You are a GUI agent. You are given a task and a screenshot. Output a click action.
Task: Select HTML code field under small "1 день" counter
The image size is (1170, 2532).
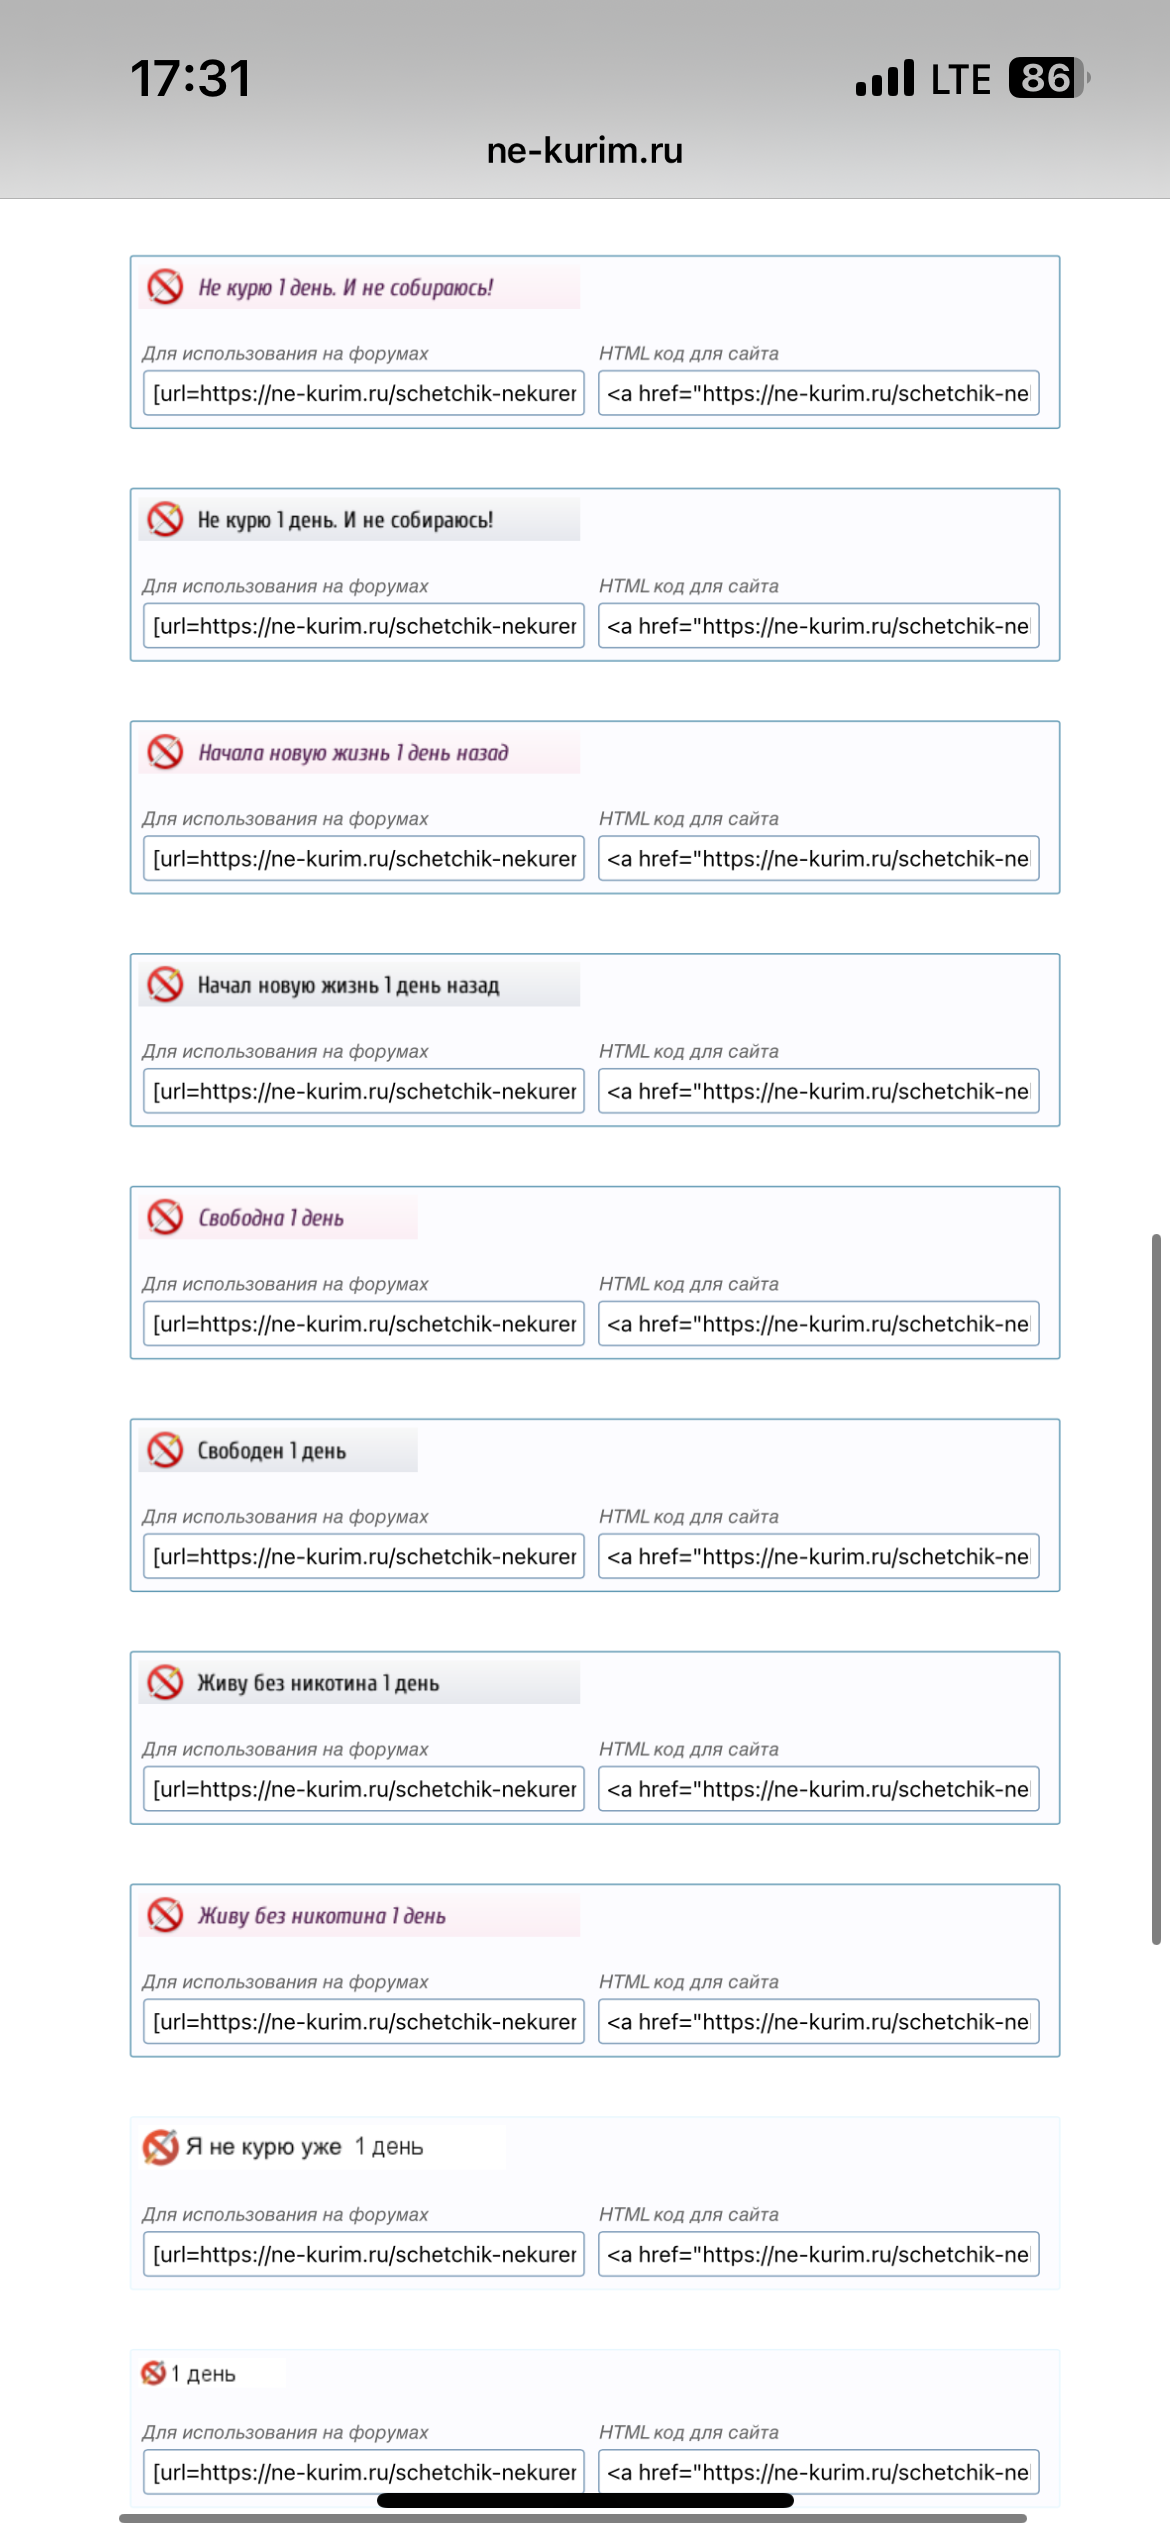(x=819, y=2472)
